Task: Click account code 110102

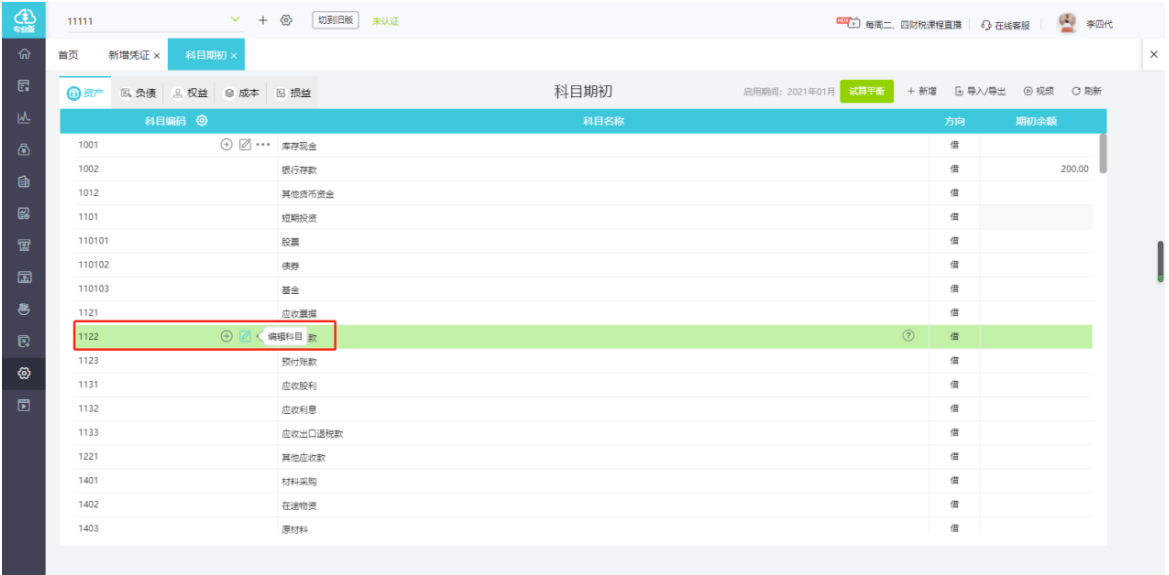Action: click(x=93, y=264)
